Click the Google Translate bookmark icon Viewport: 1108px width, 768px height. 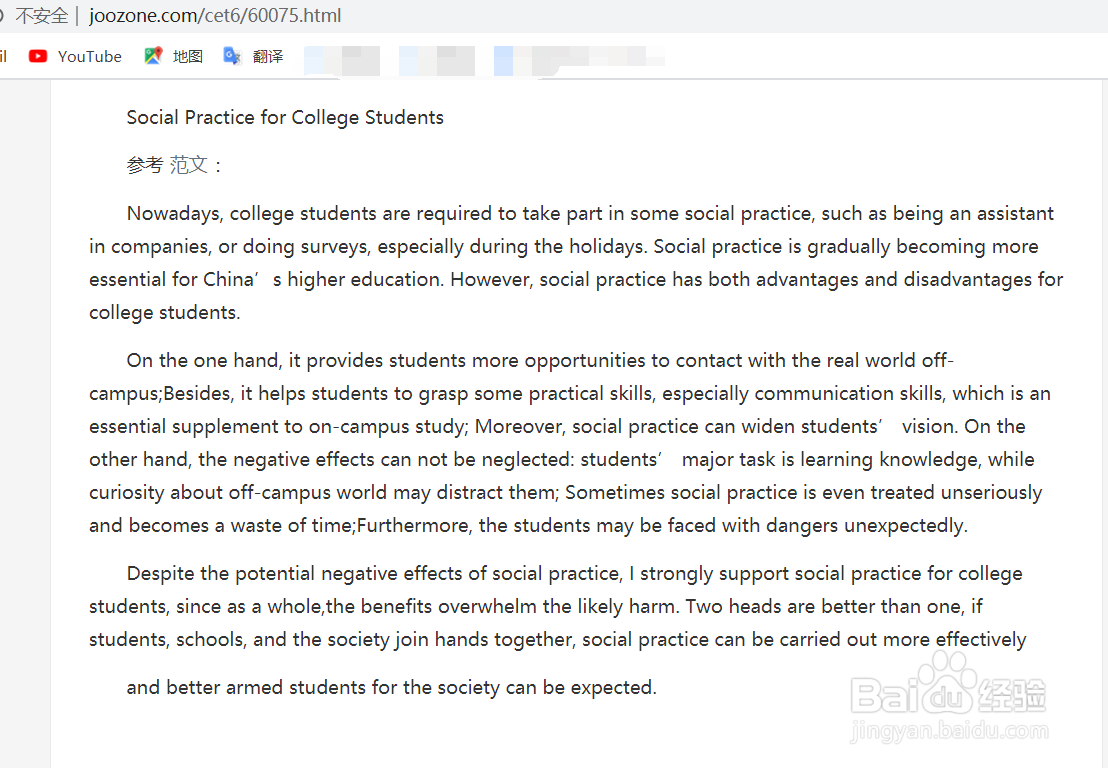[x=232, y=56]
